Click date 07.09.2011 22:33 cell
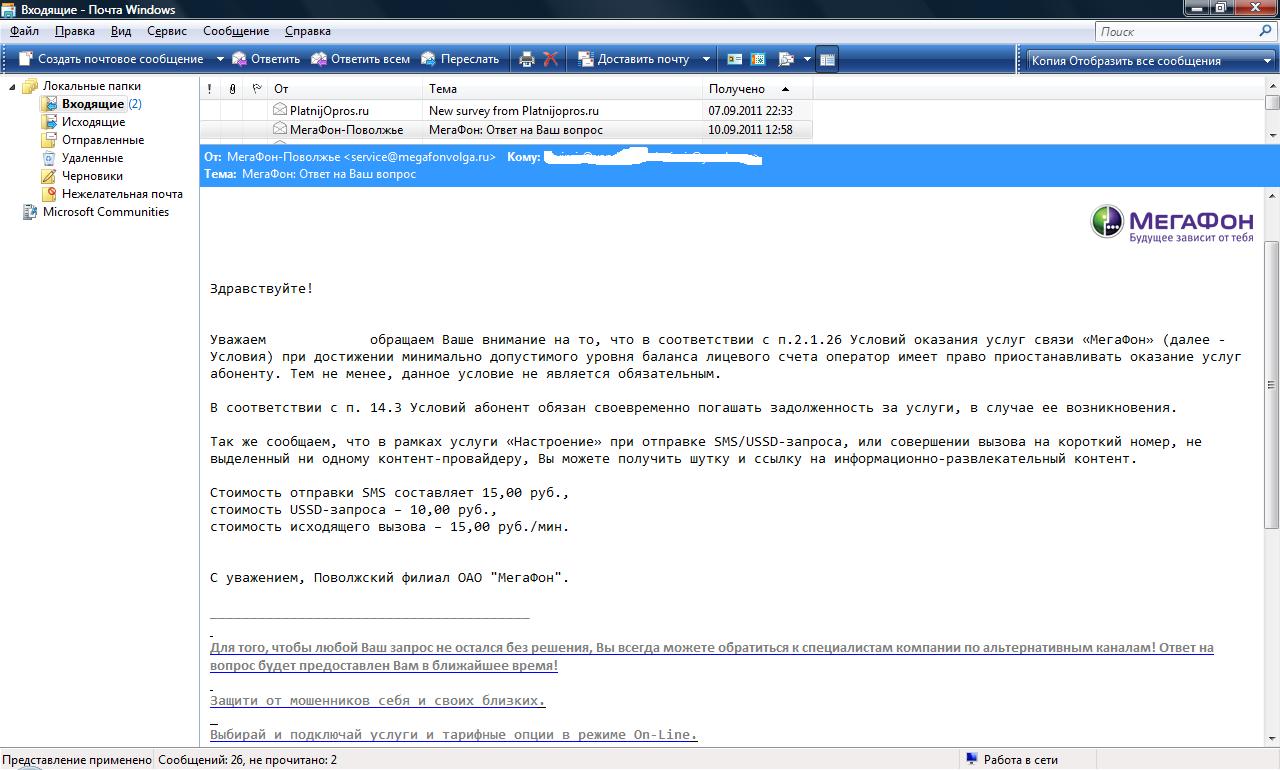Viewport: 1280px width, 770px height. point(750,111)
